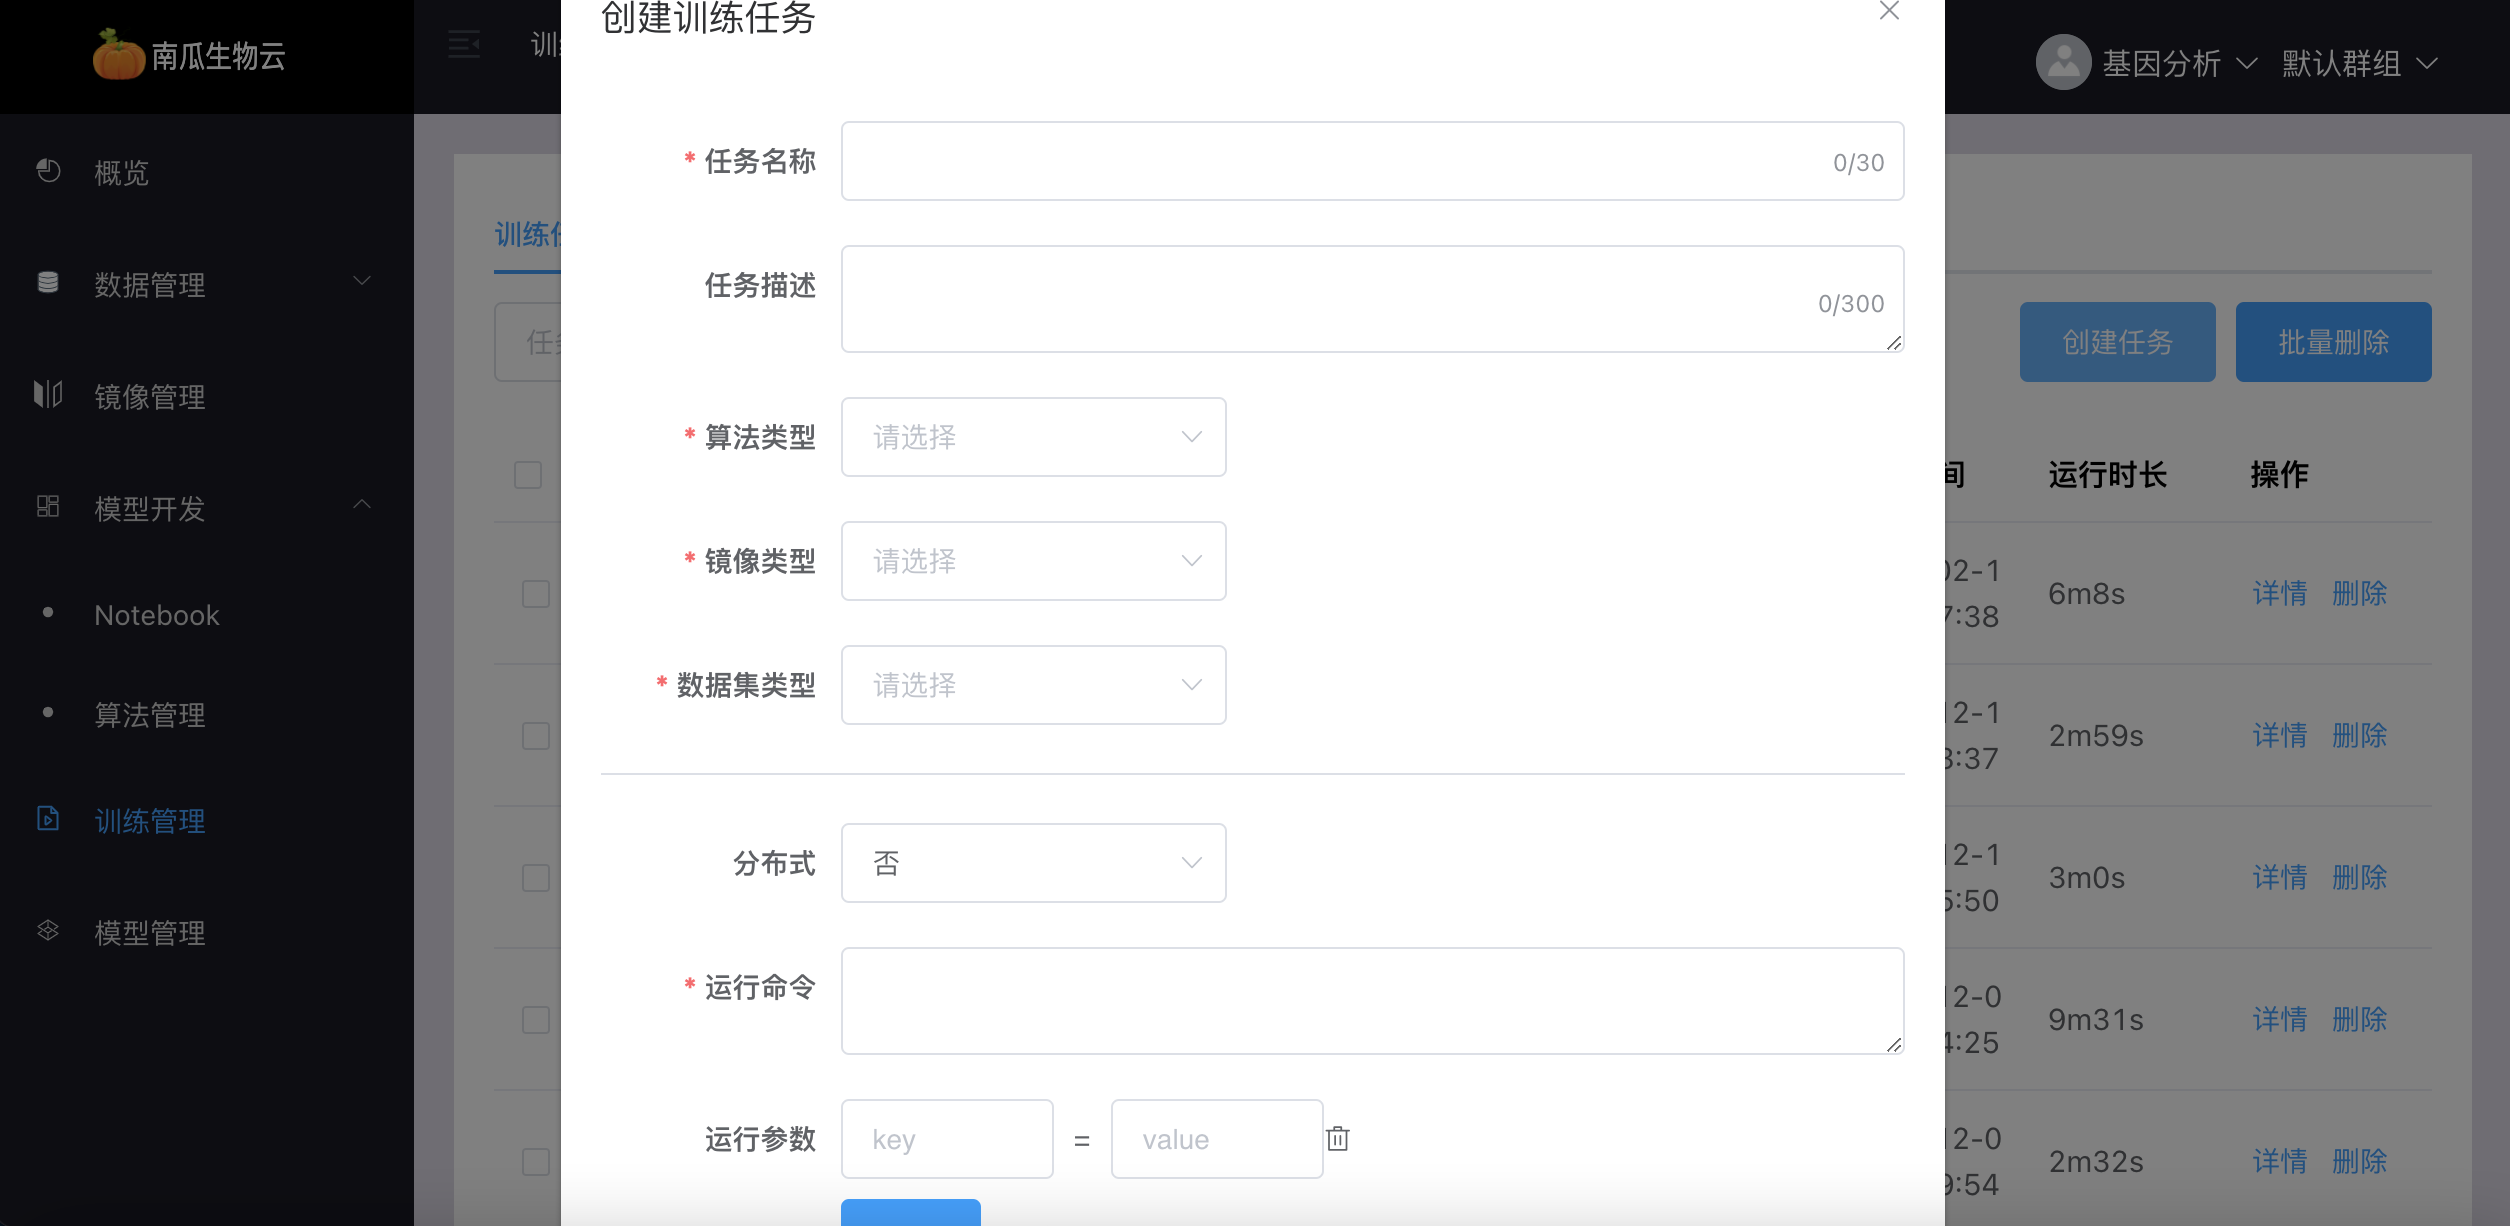Click 删除 for the 2m32s task

2360,1162
